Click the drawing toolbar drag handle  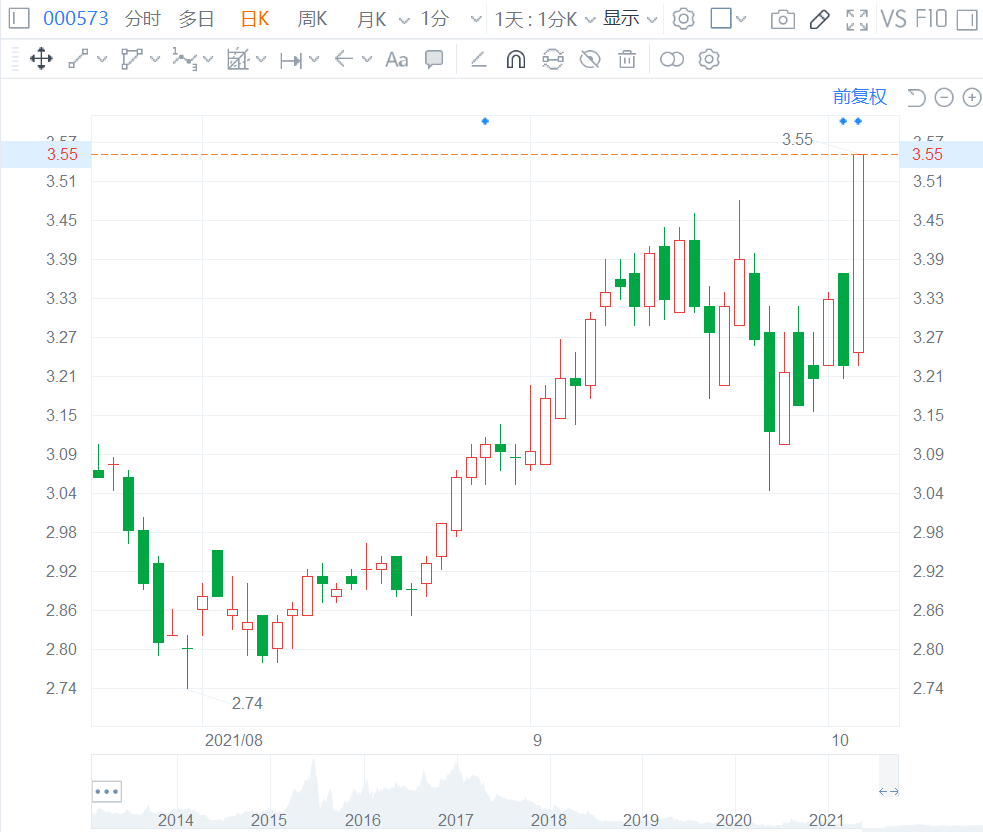coord(15,60)
